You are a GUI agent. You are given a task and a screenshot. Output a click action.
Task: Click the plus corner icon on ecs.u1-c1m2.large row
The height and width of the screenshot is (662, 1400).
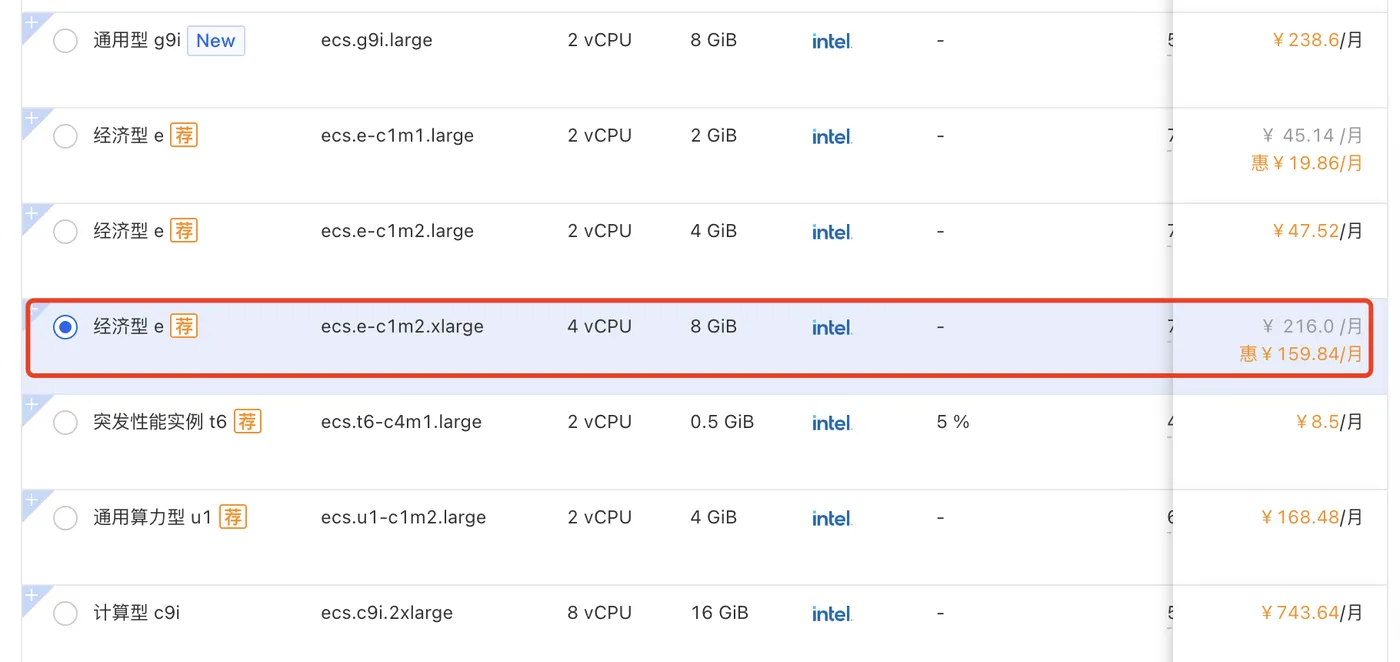click(x=32, y=500)
